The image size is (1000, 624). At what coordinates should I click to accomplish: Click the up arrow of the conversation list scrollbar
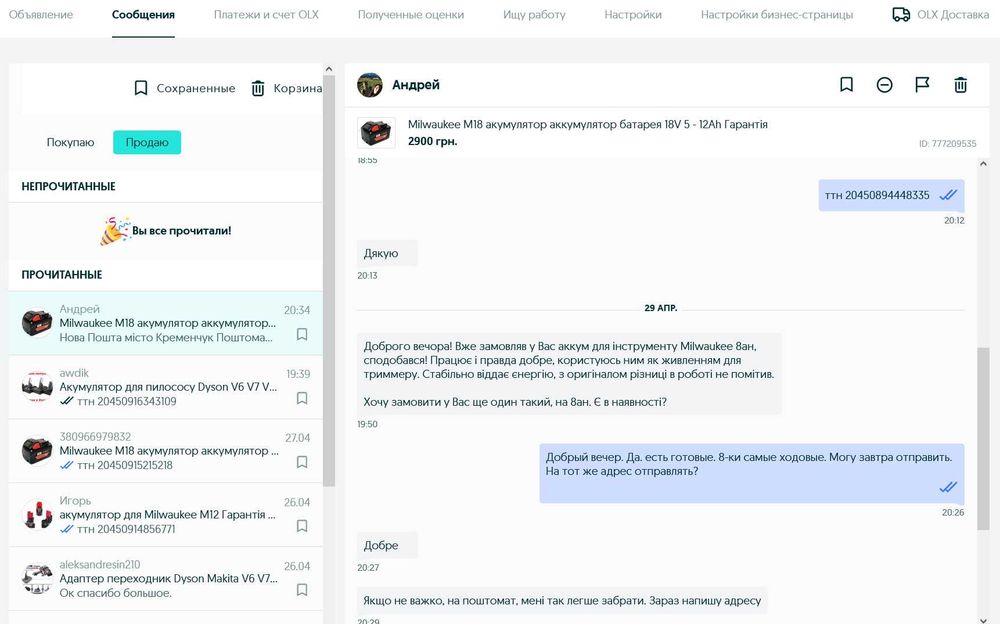click(x=329, y=69)
